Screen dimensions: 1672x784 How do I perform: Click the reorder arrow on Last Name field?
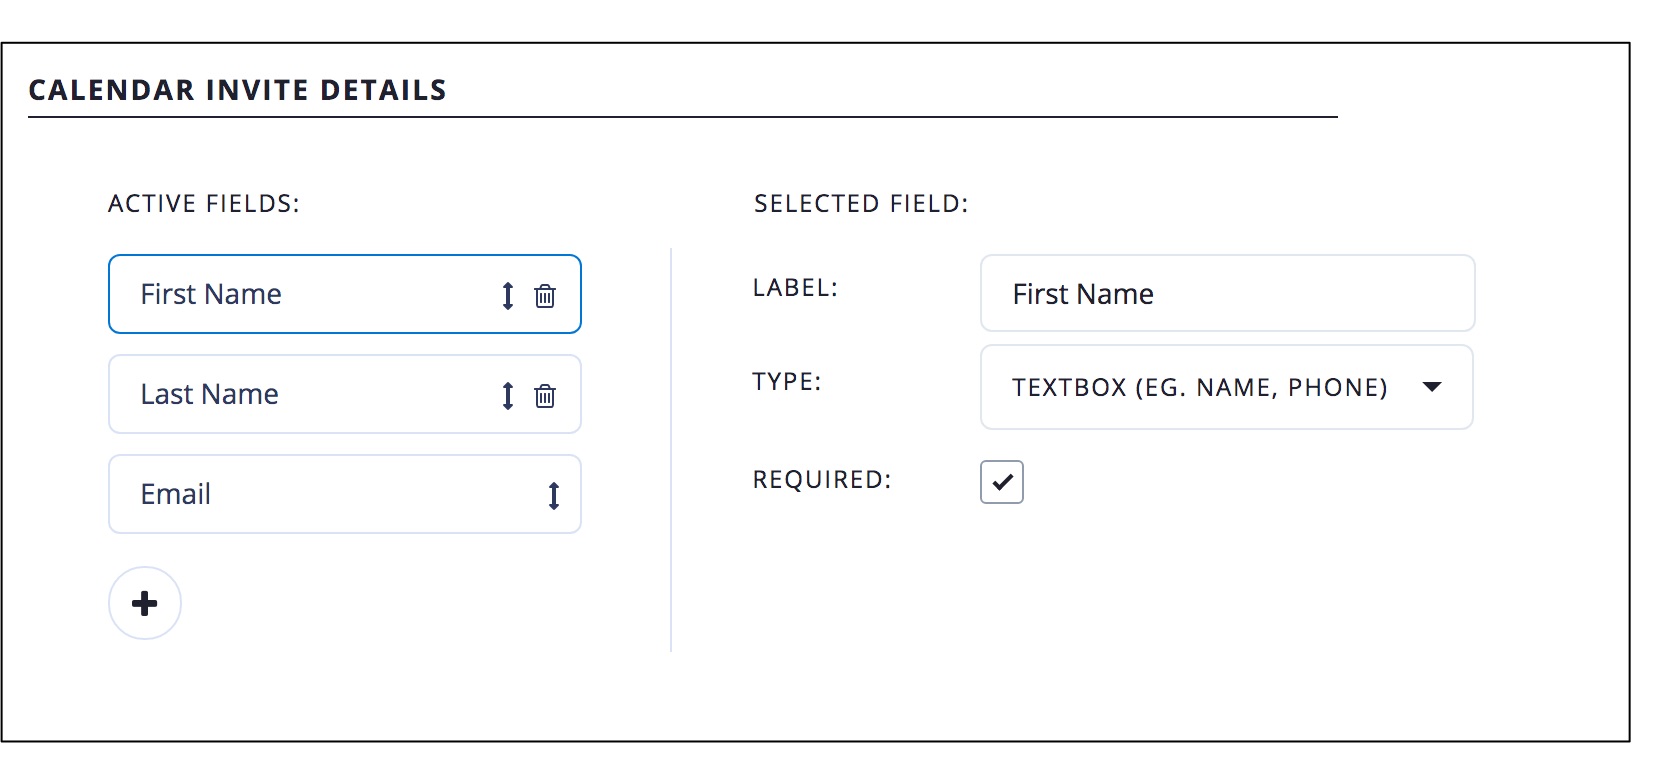point(508,395)
